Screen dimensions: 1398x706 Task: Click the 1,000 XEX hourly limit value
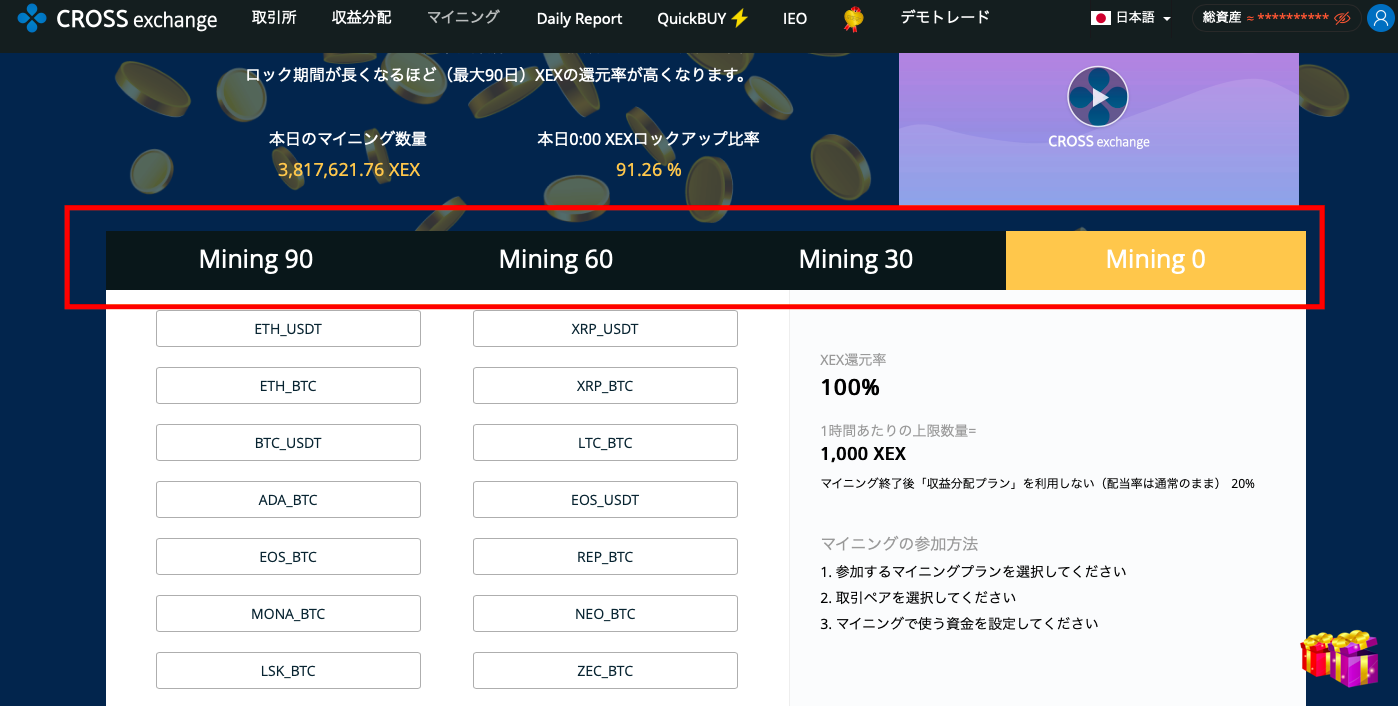click(x=863, y=454)
